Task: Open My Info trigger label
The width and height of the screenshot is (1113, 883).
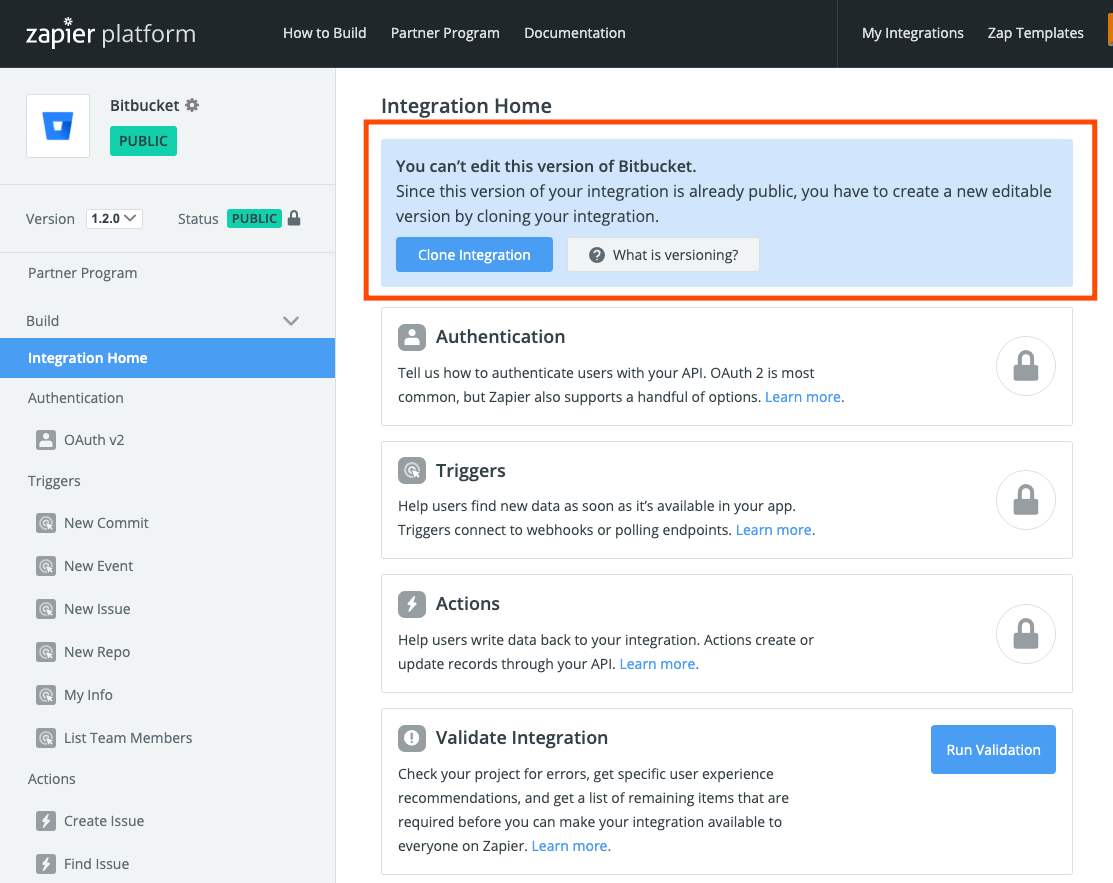Action: click(88, 695)
